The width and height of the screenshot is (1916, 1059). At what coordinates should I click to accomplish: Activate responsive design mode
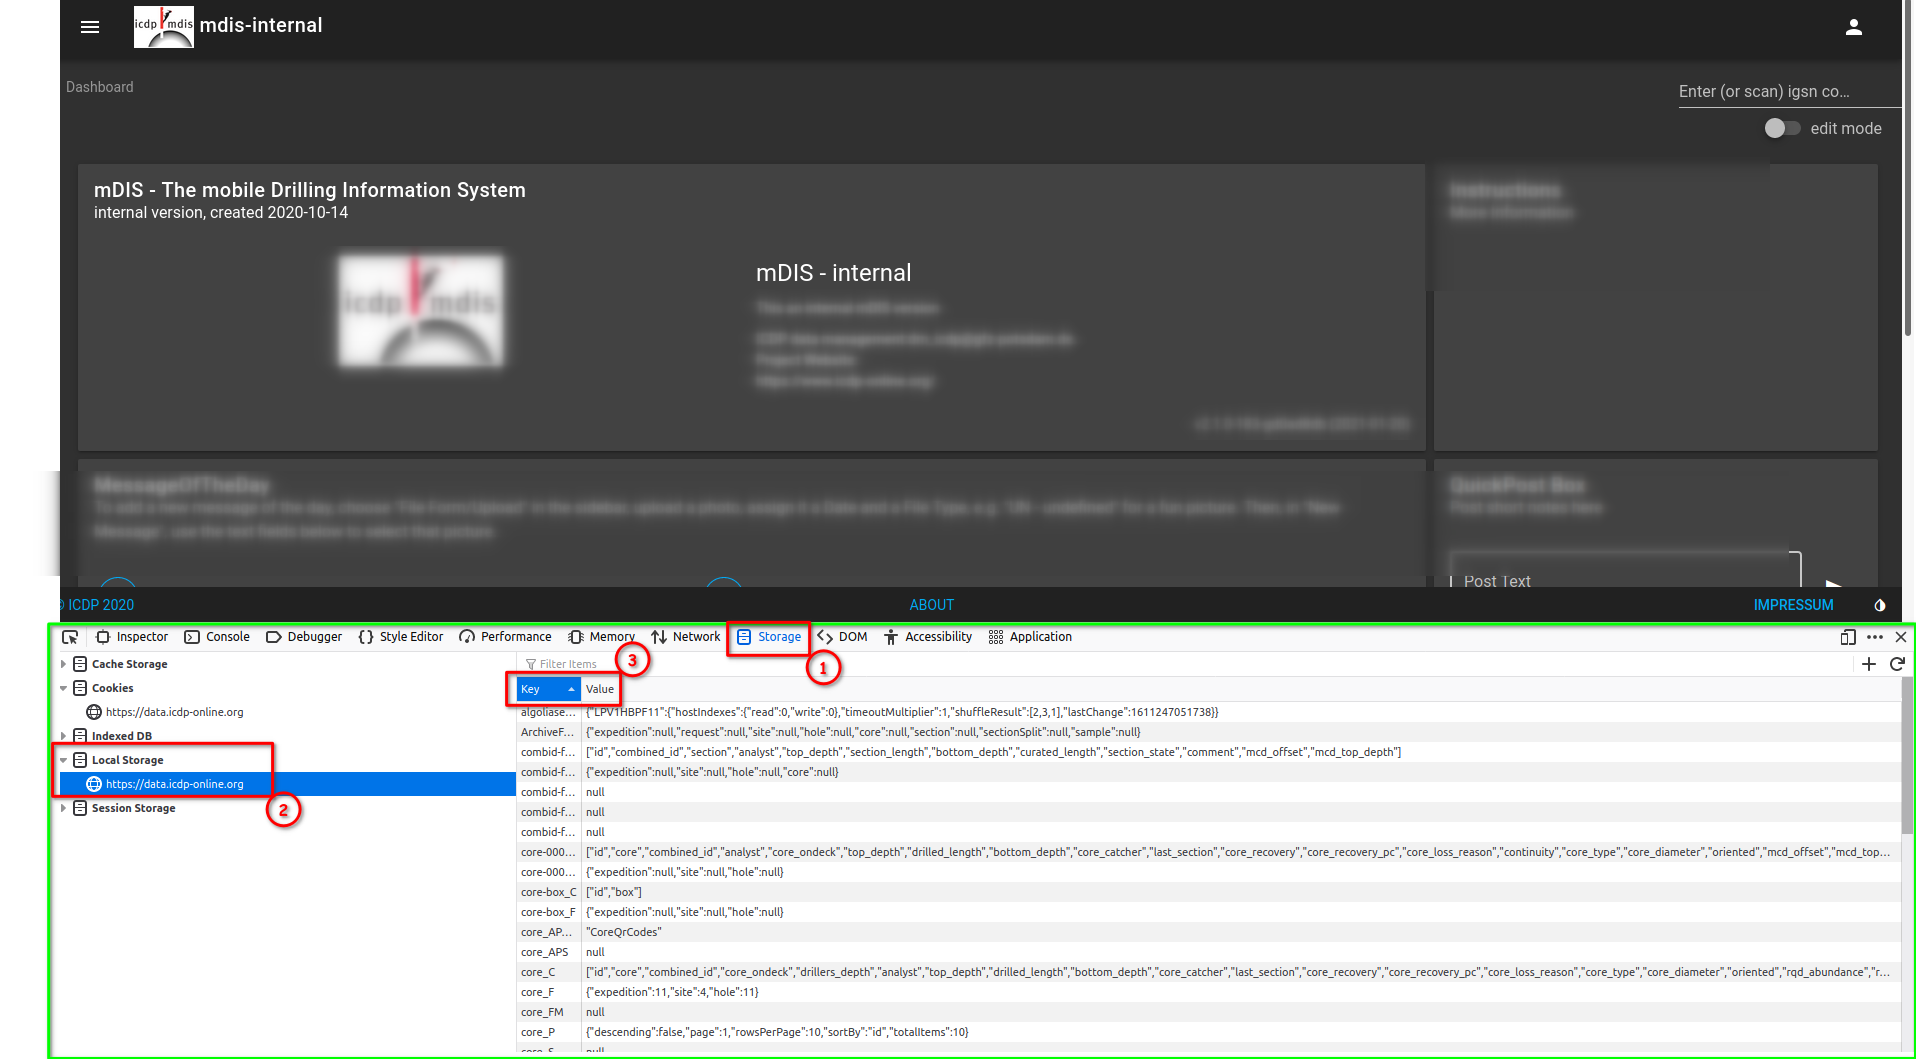click(x=1849, y=637)
